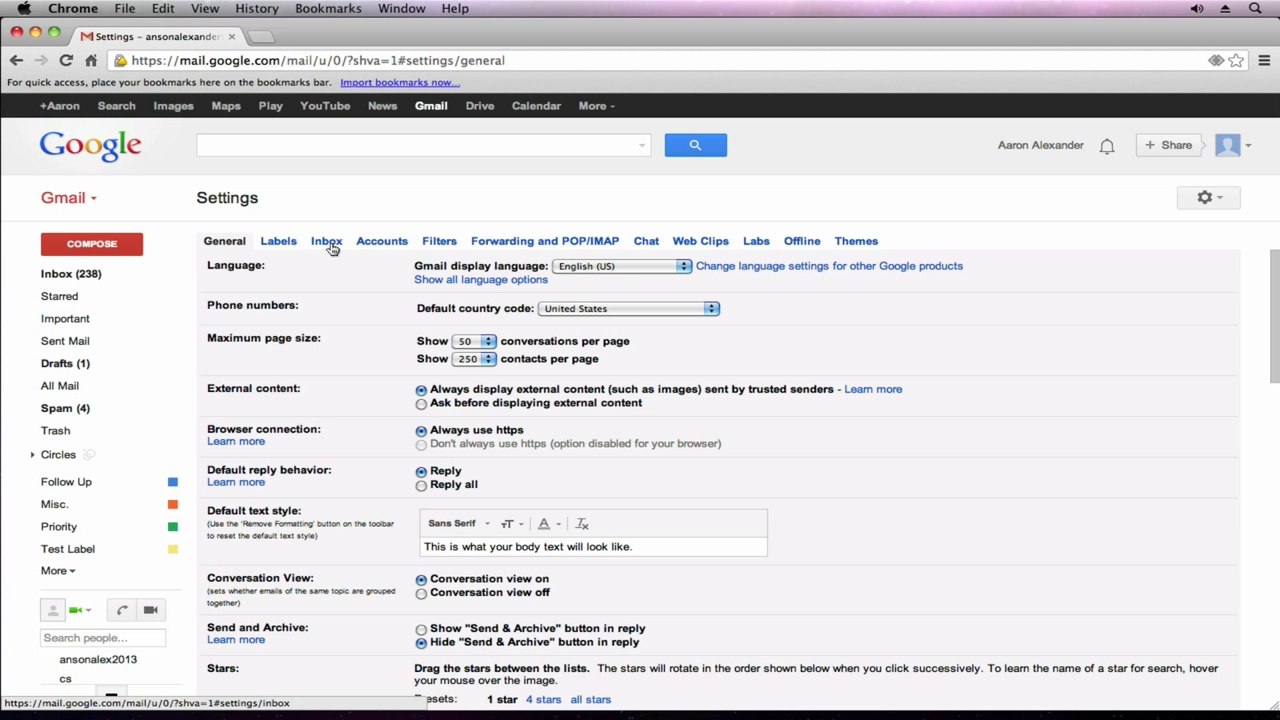The height and width of the screenshot is (720, 1280).
Task: Click the Google search input field
Action: tap(423, 145)
